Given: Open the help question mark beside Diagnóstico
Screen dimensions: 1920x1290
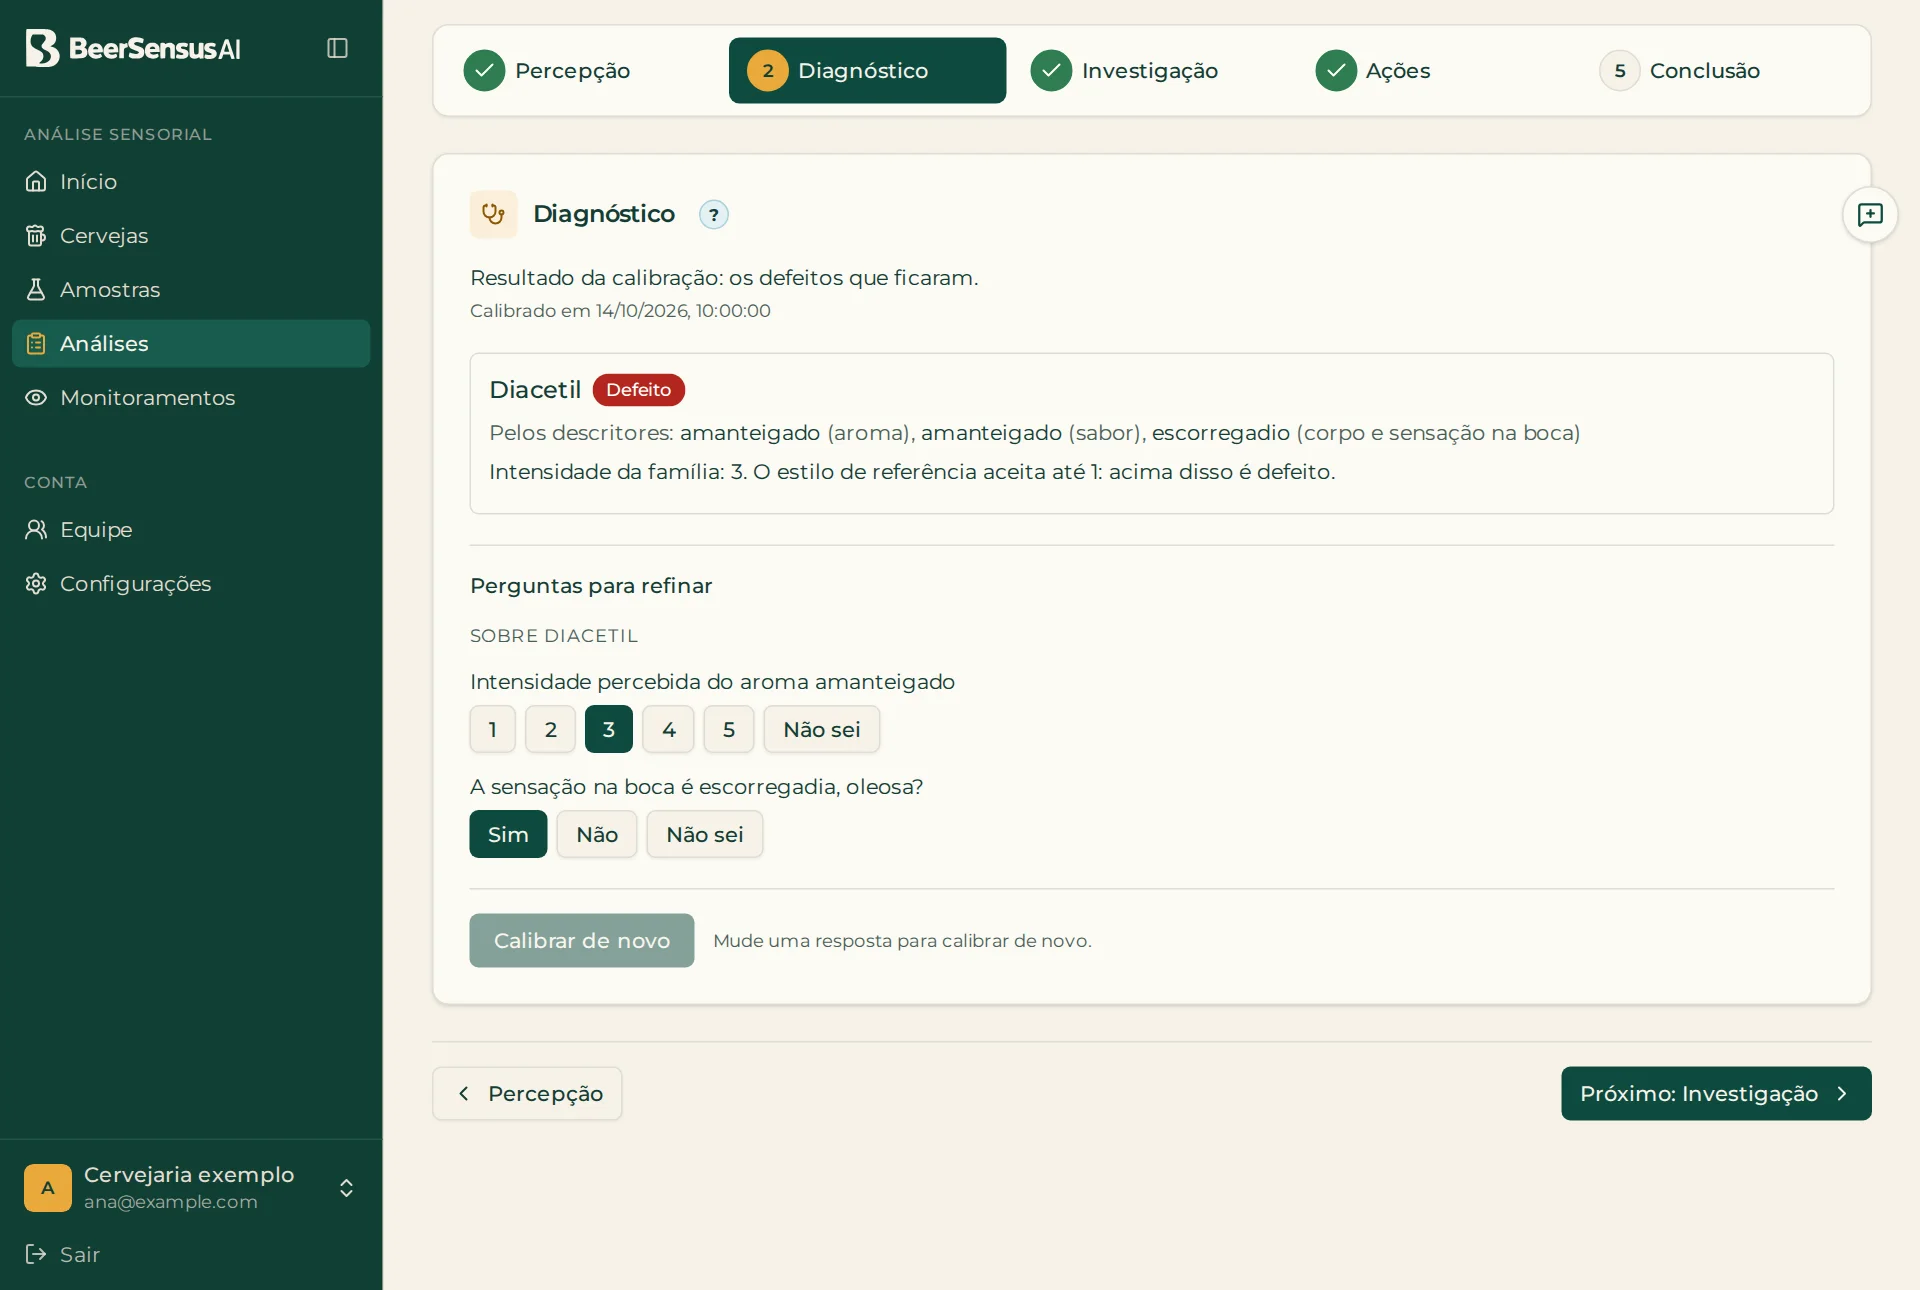Looking at the screenshot, I should tap(713, 214).
